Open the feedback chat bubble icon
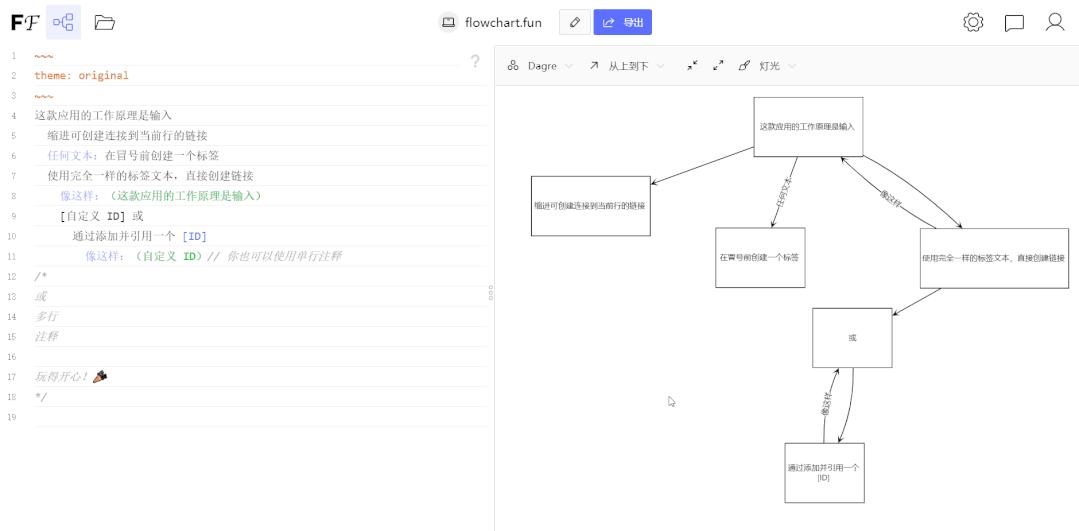Image resolution: width=1079 pixels, height=531 pixels. (x=1014, y=23)
